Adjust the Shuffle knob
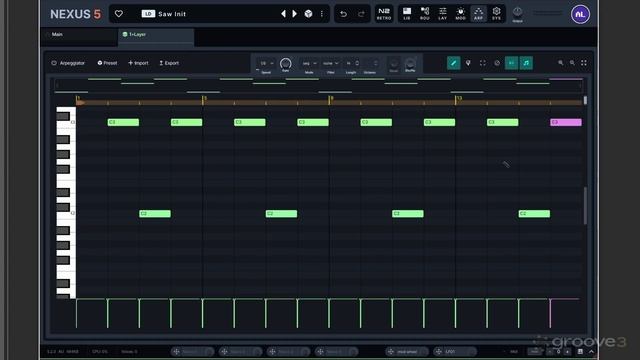640x360 pixels. point(410,63)
